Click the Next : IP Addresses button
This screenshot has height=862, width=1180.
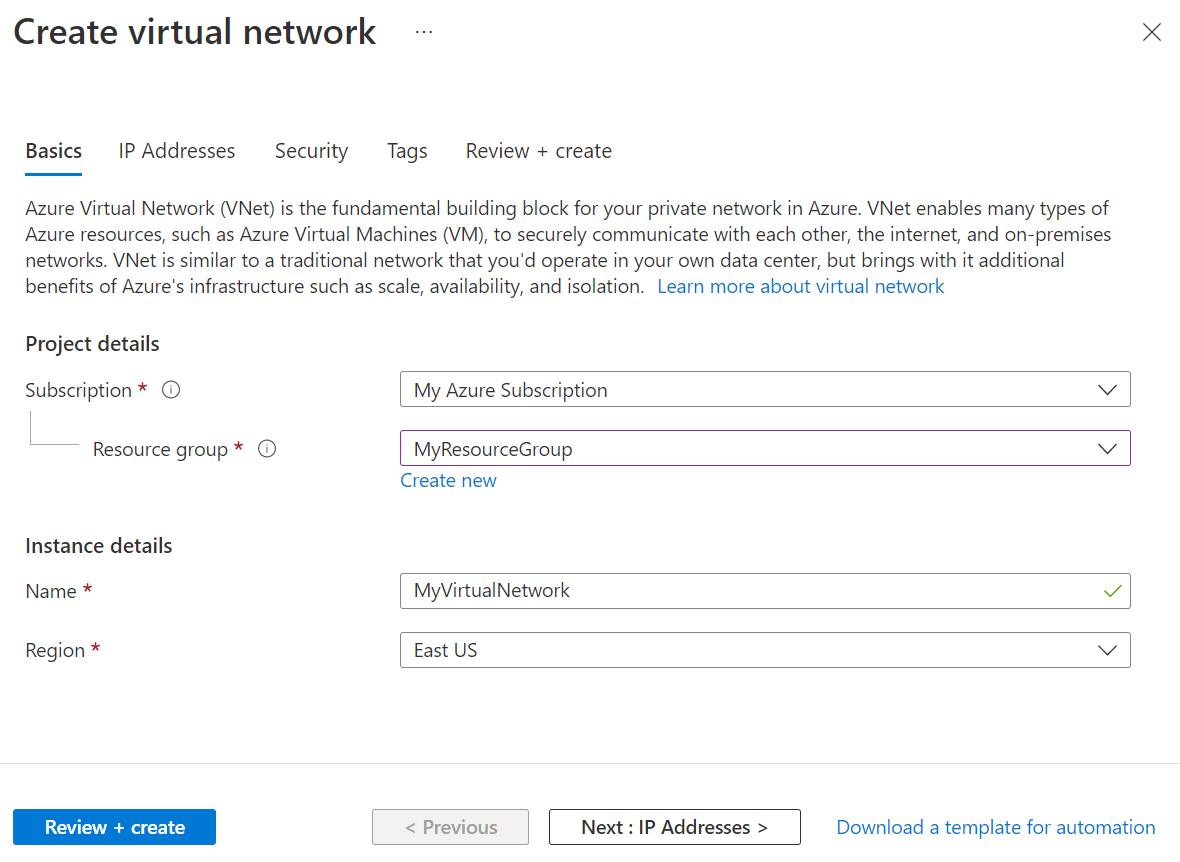pos(674,827)
